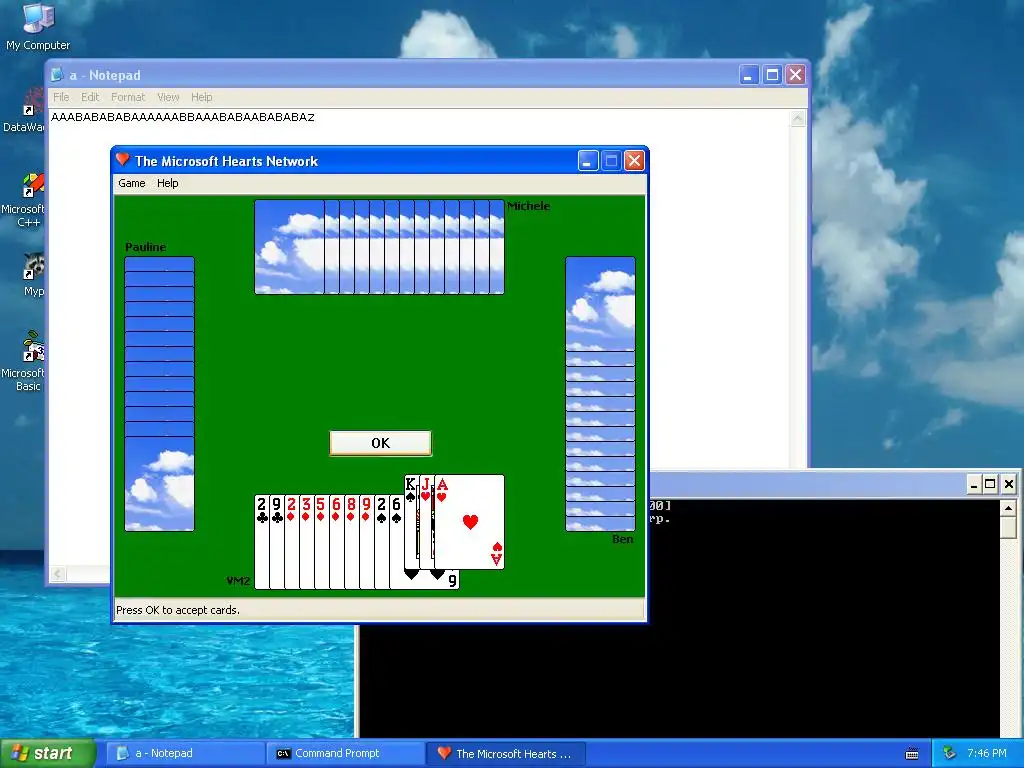Open the Windows Start menu
This screenshot has height=768, width=1024.
pos(47,753)
